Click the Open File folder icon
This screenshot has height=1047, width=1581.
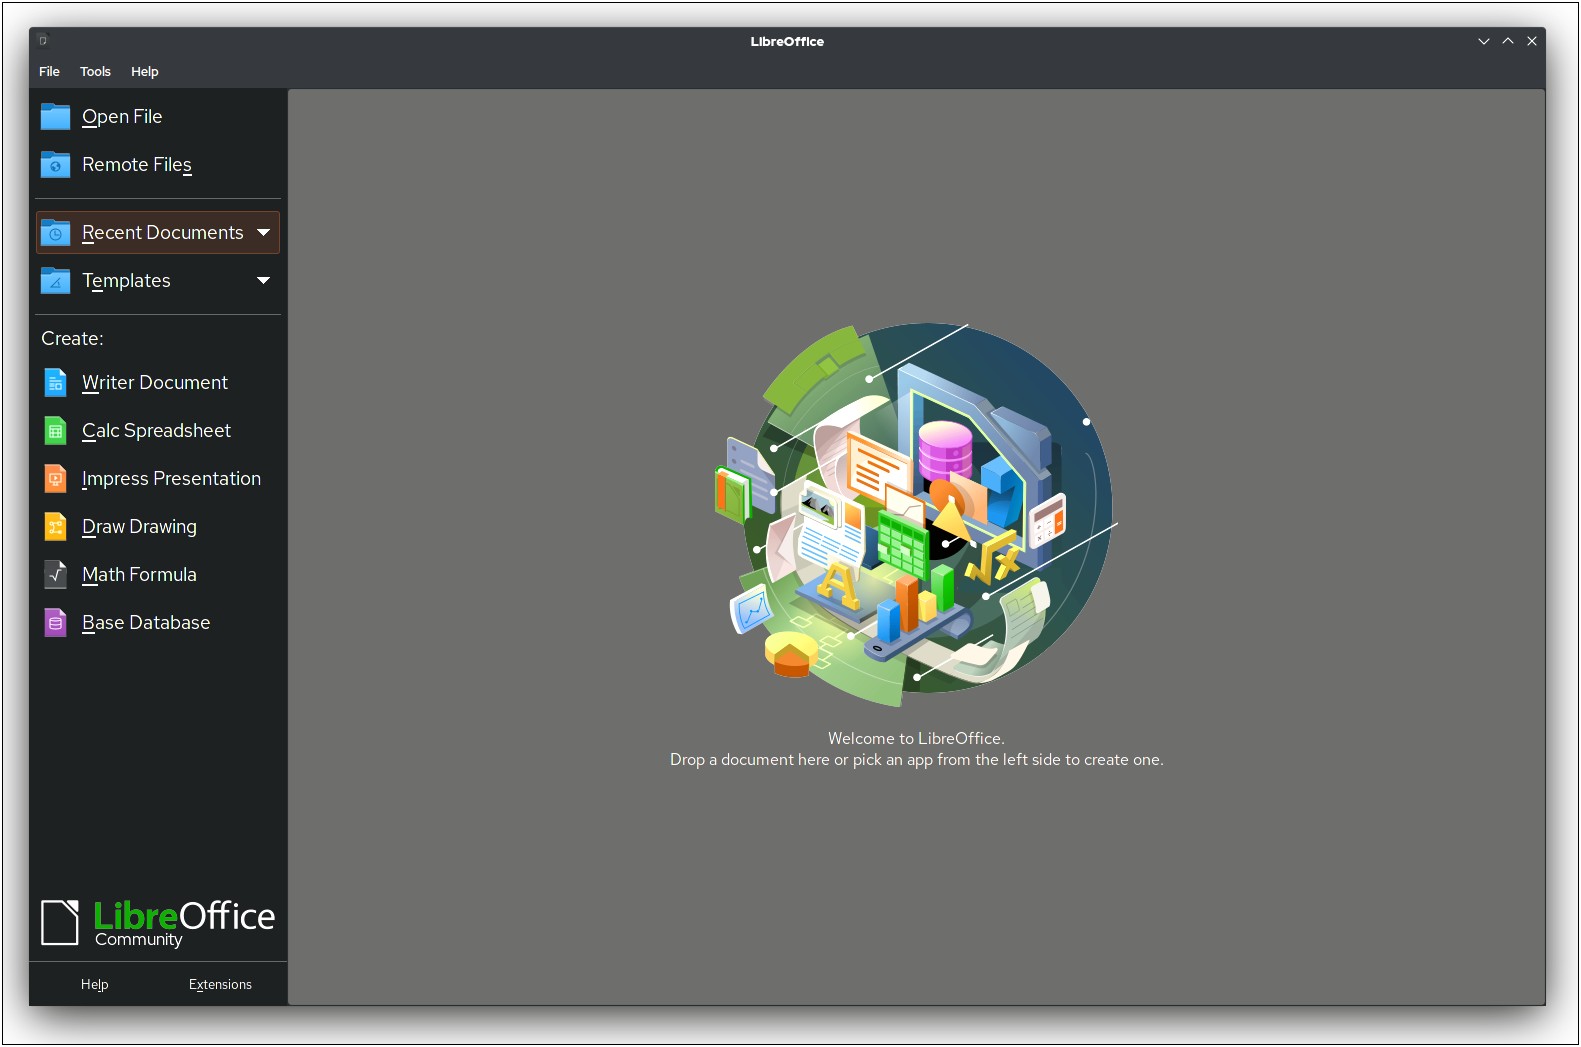pos(55,117)
